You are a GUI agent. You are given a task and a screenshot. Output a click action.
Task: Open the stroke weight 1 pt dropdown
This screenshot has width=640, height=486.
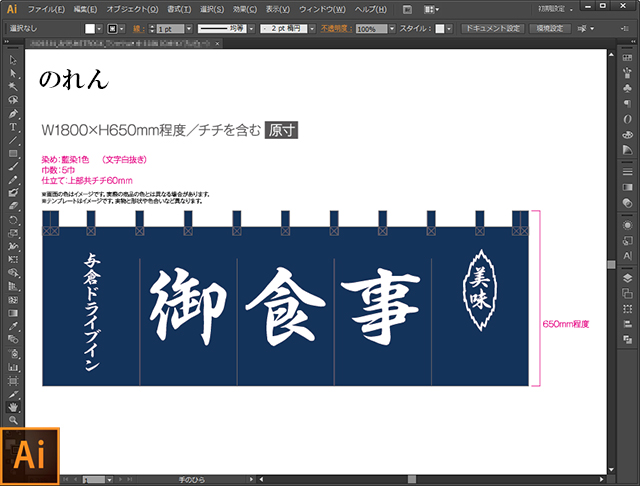tap(188, 29)
